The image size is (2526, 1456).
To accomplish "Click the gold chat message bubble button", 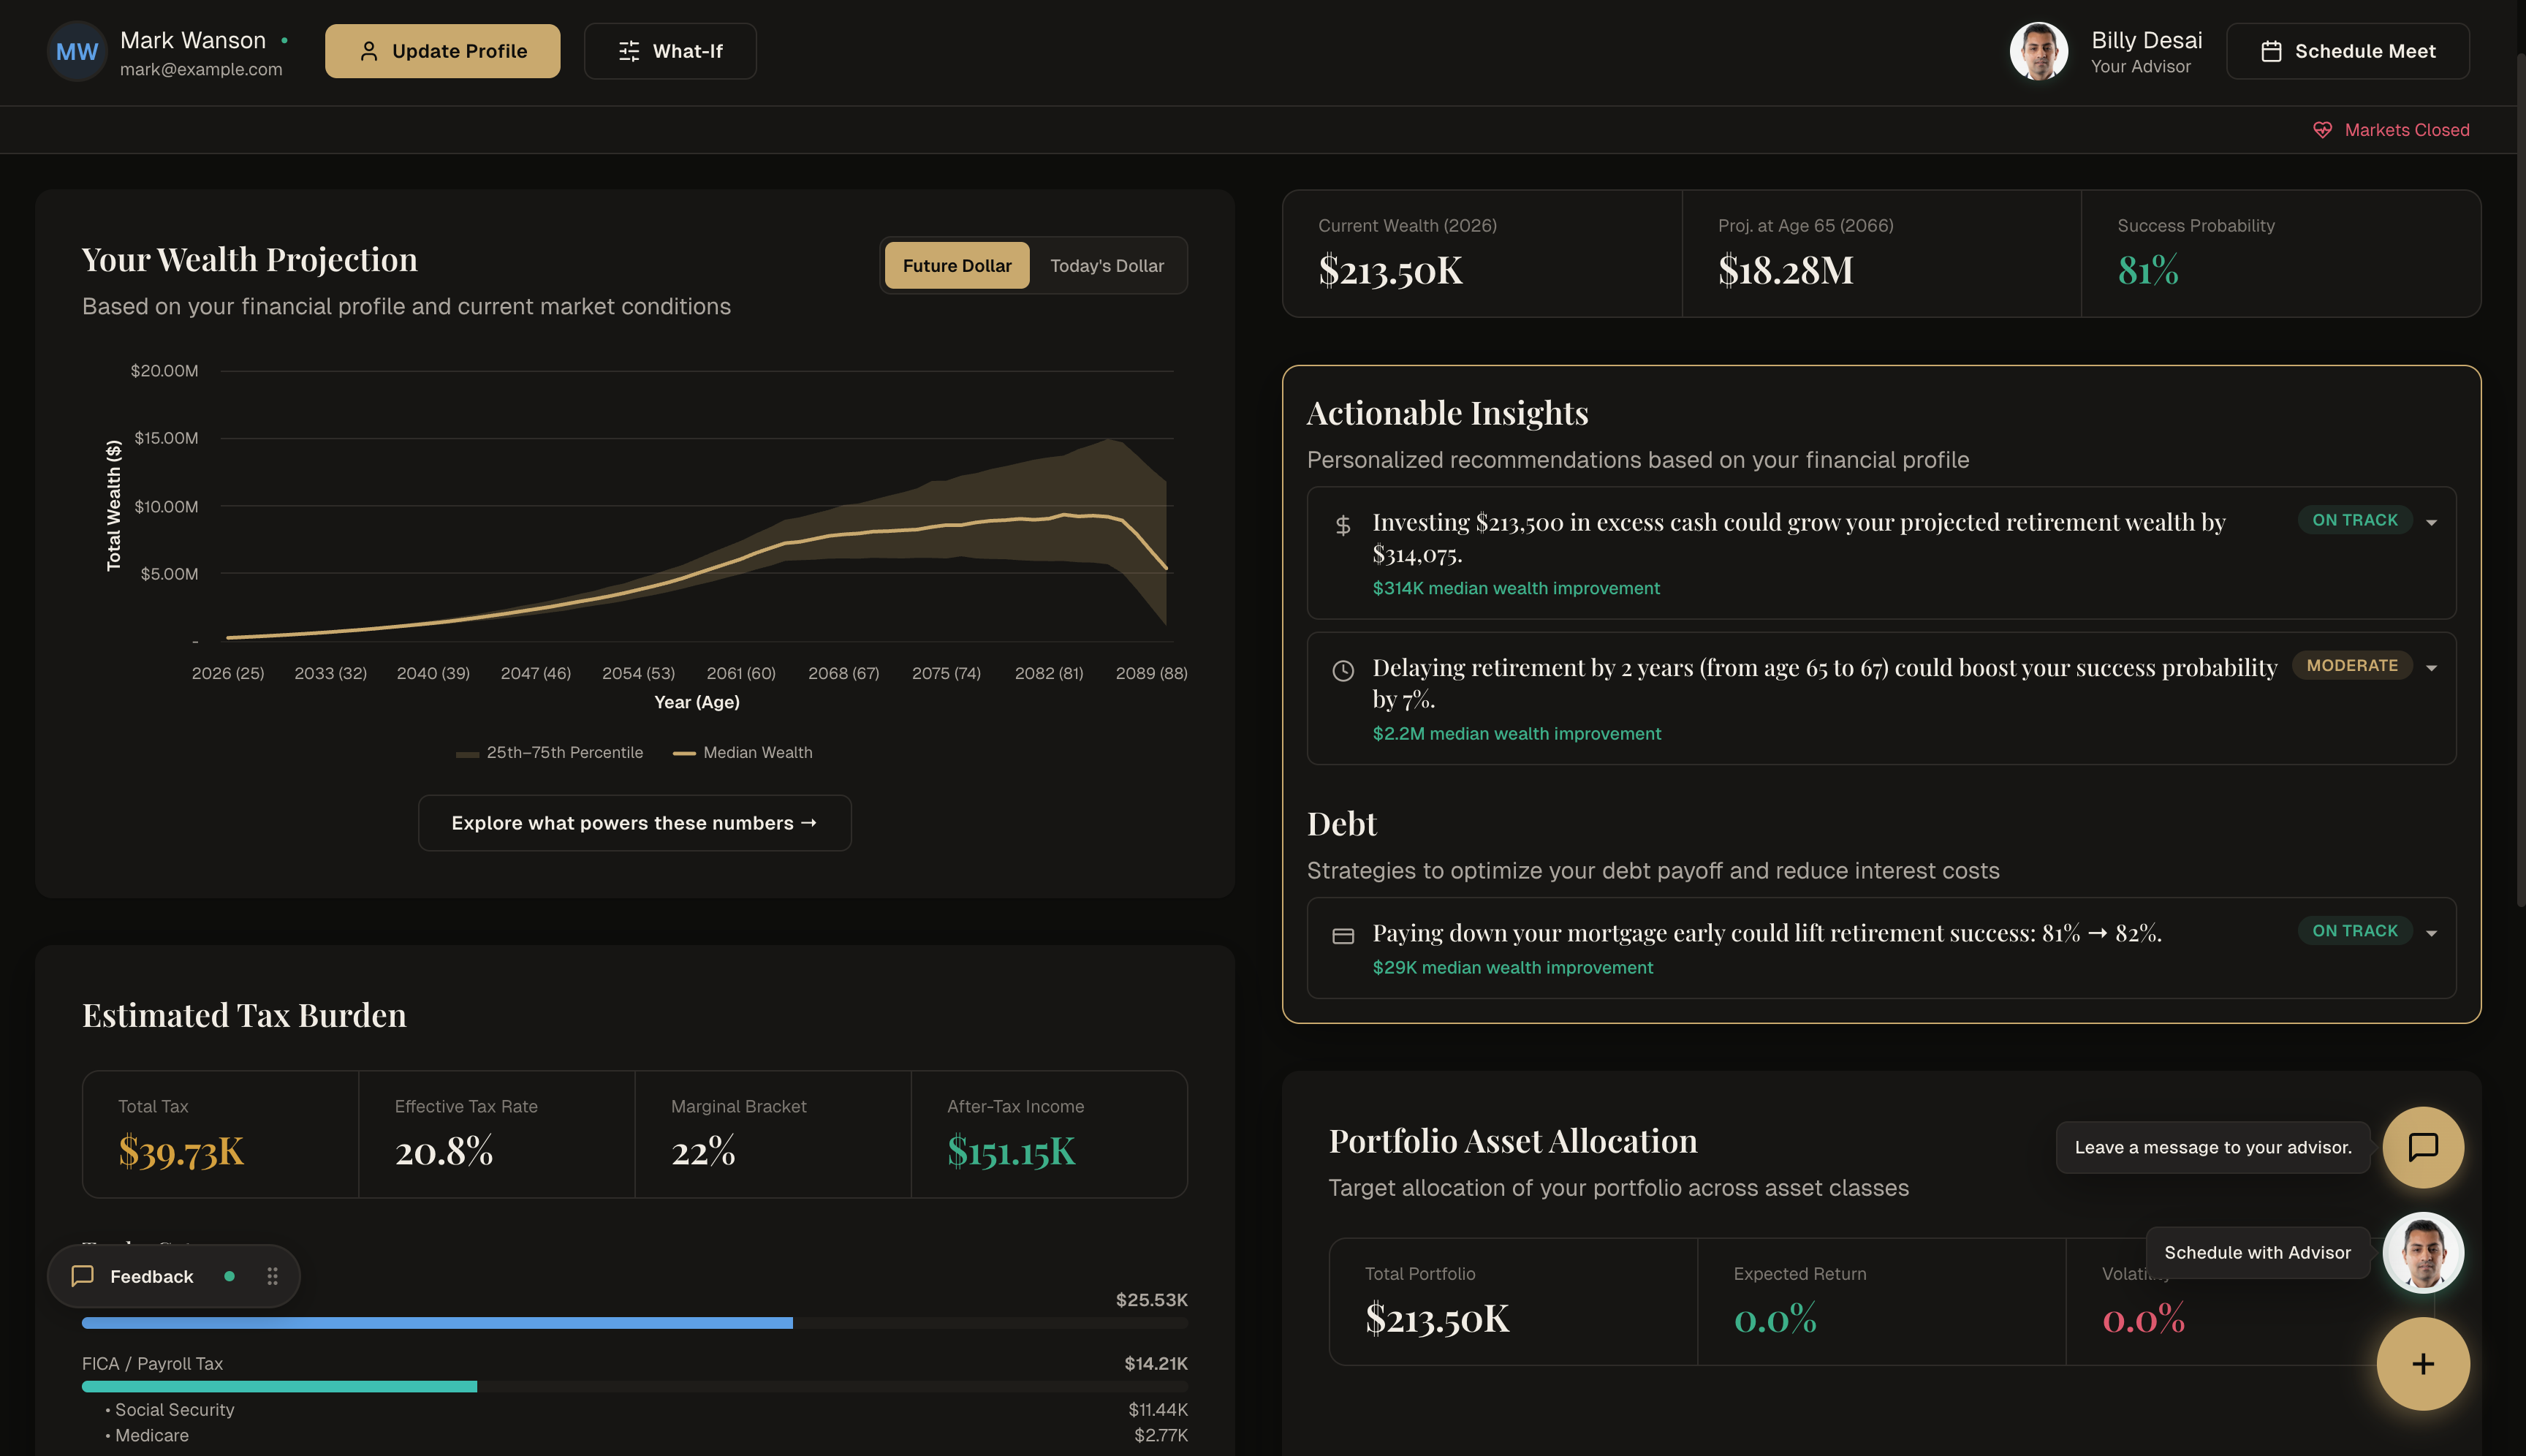I will [2422, 1147].
